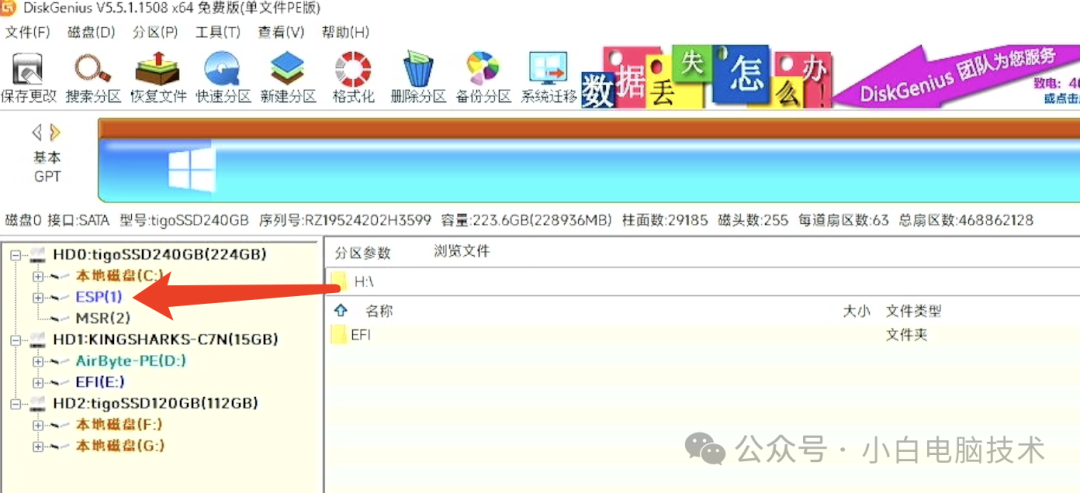Go to next disk with right arrow
Viewport: 1080px width, 493px height.
(56, 132)
